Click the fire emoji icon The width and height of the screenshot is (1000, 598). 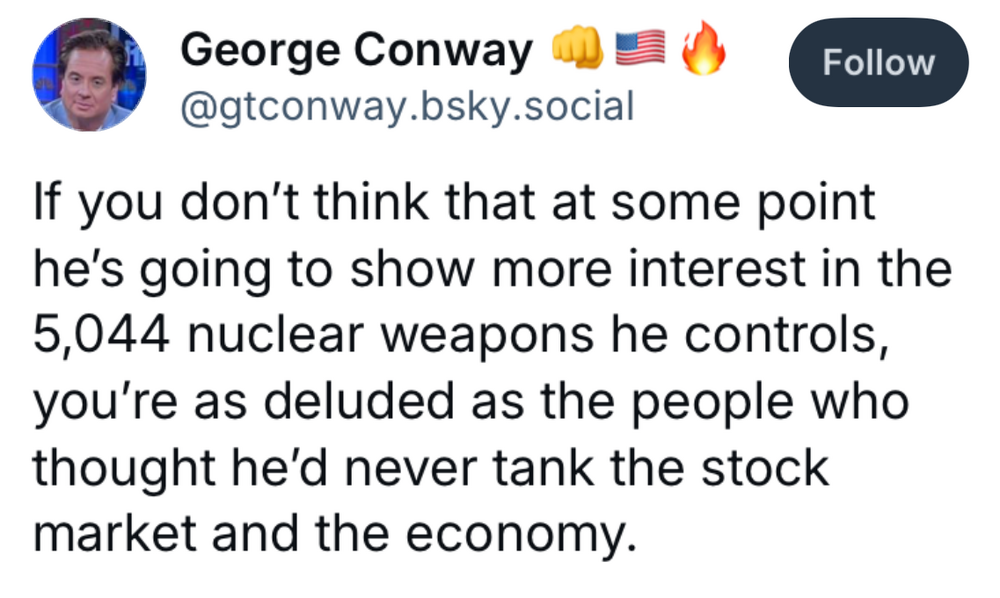(703, 48)
